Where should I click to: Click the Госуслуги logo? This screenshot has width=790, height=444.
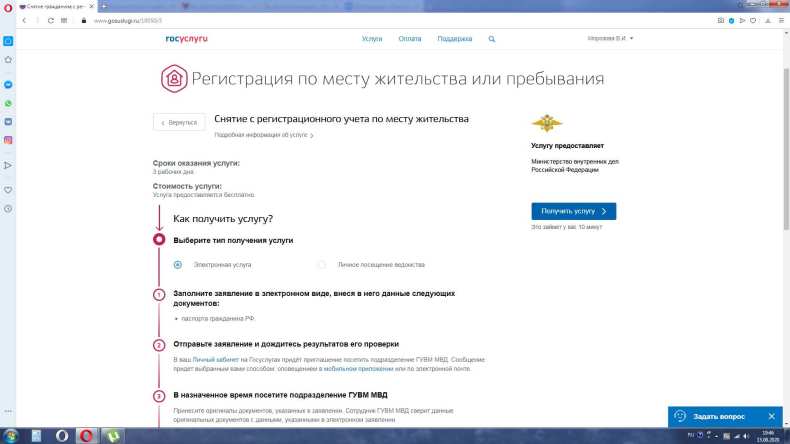(x=186, y=39)
